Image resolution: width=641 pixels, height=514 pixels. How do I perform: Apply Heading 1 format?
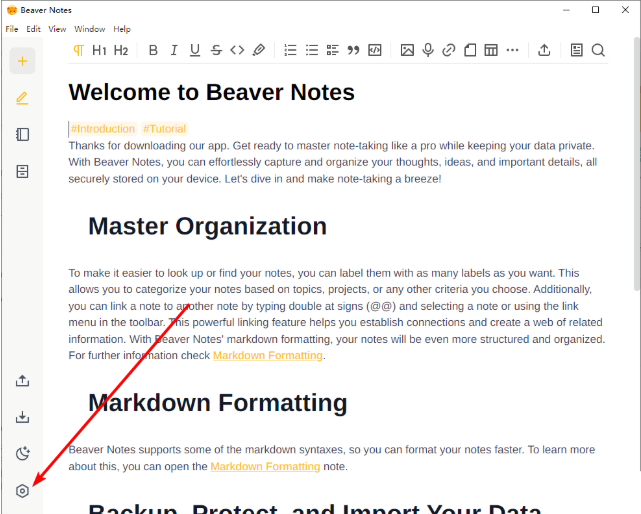(99, 50)
